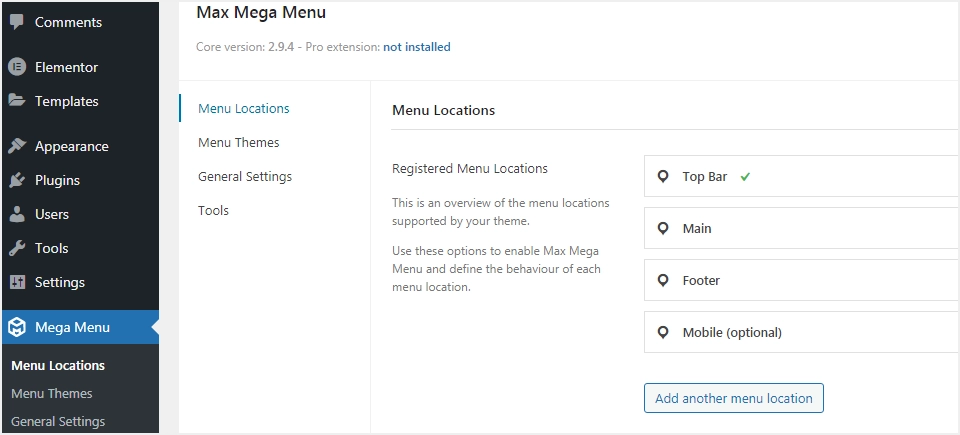This screenshot has width=960, height=435.
Task: Click the Plugins plug icon
Action: (17, 180)
